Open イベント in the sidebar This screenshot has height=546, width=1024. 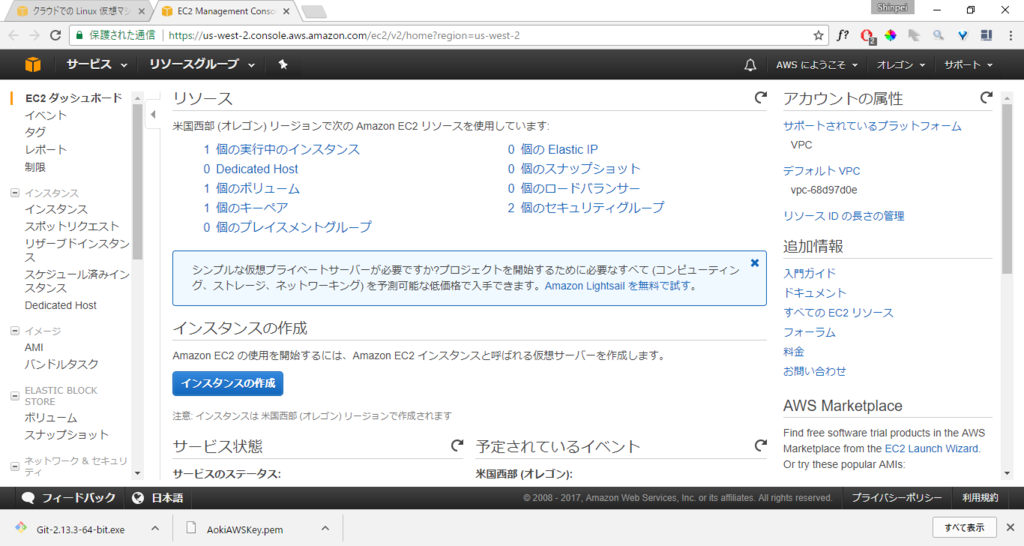pos(46,115)
